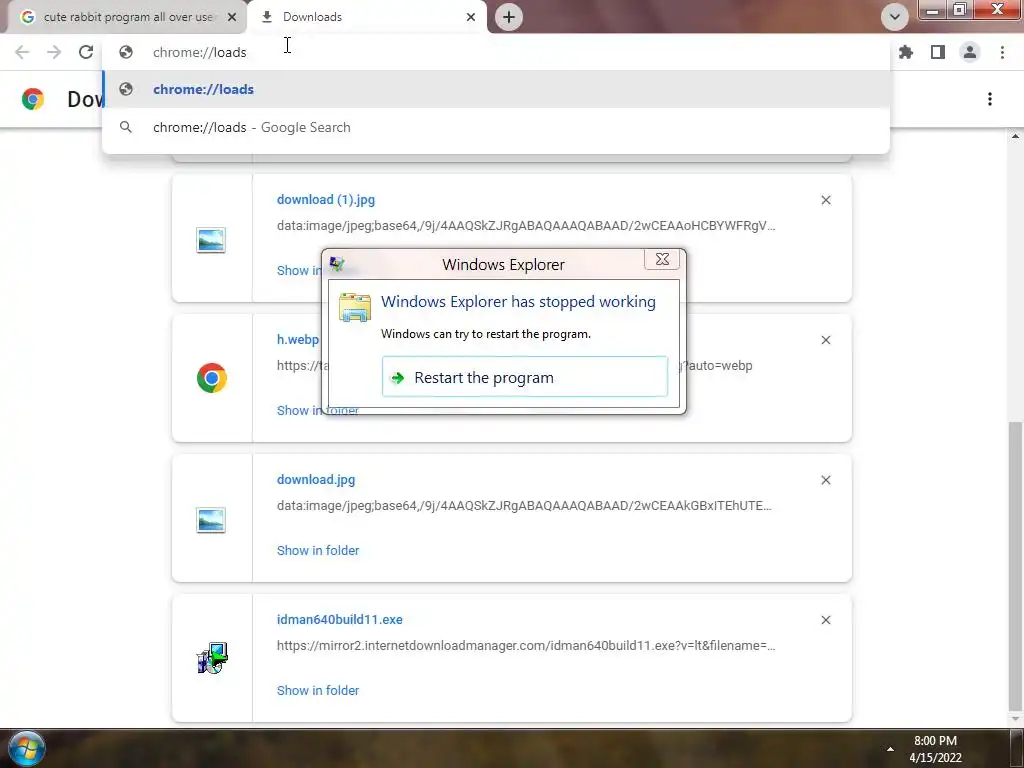Viewport: 1024px width, 768px height.
Task: Click the idman640build11.exe mirror URL text
Action: click(526, 645)
